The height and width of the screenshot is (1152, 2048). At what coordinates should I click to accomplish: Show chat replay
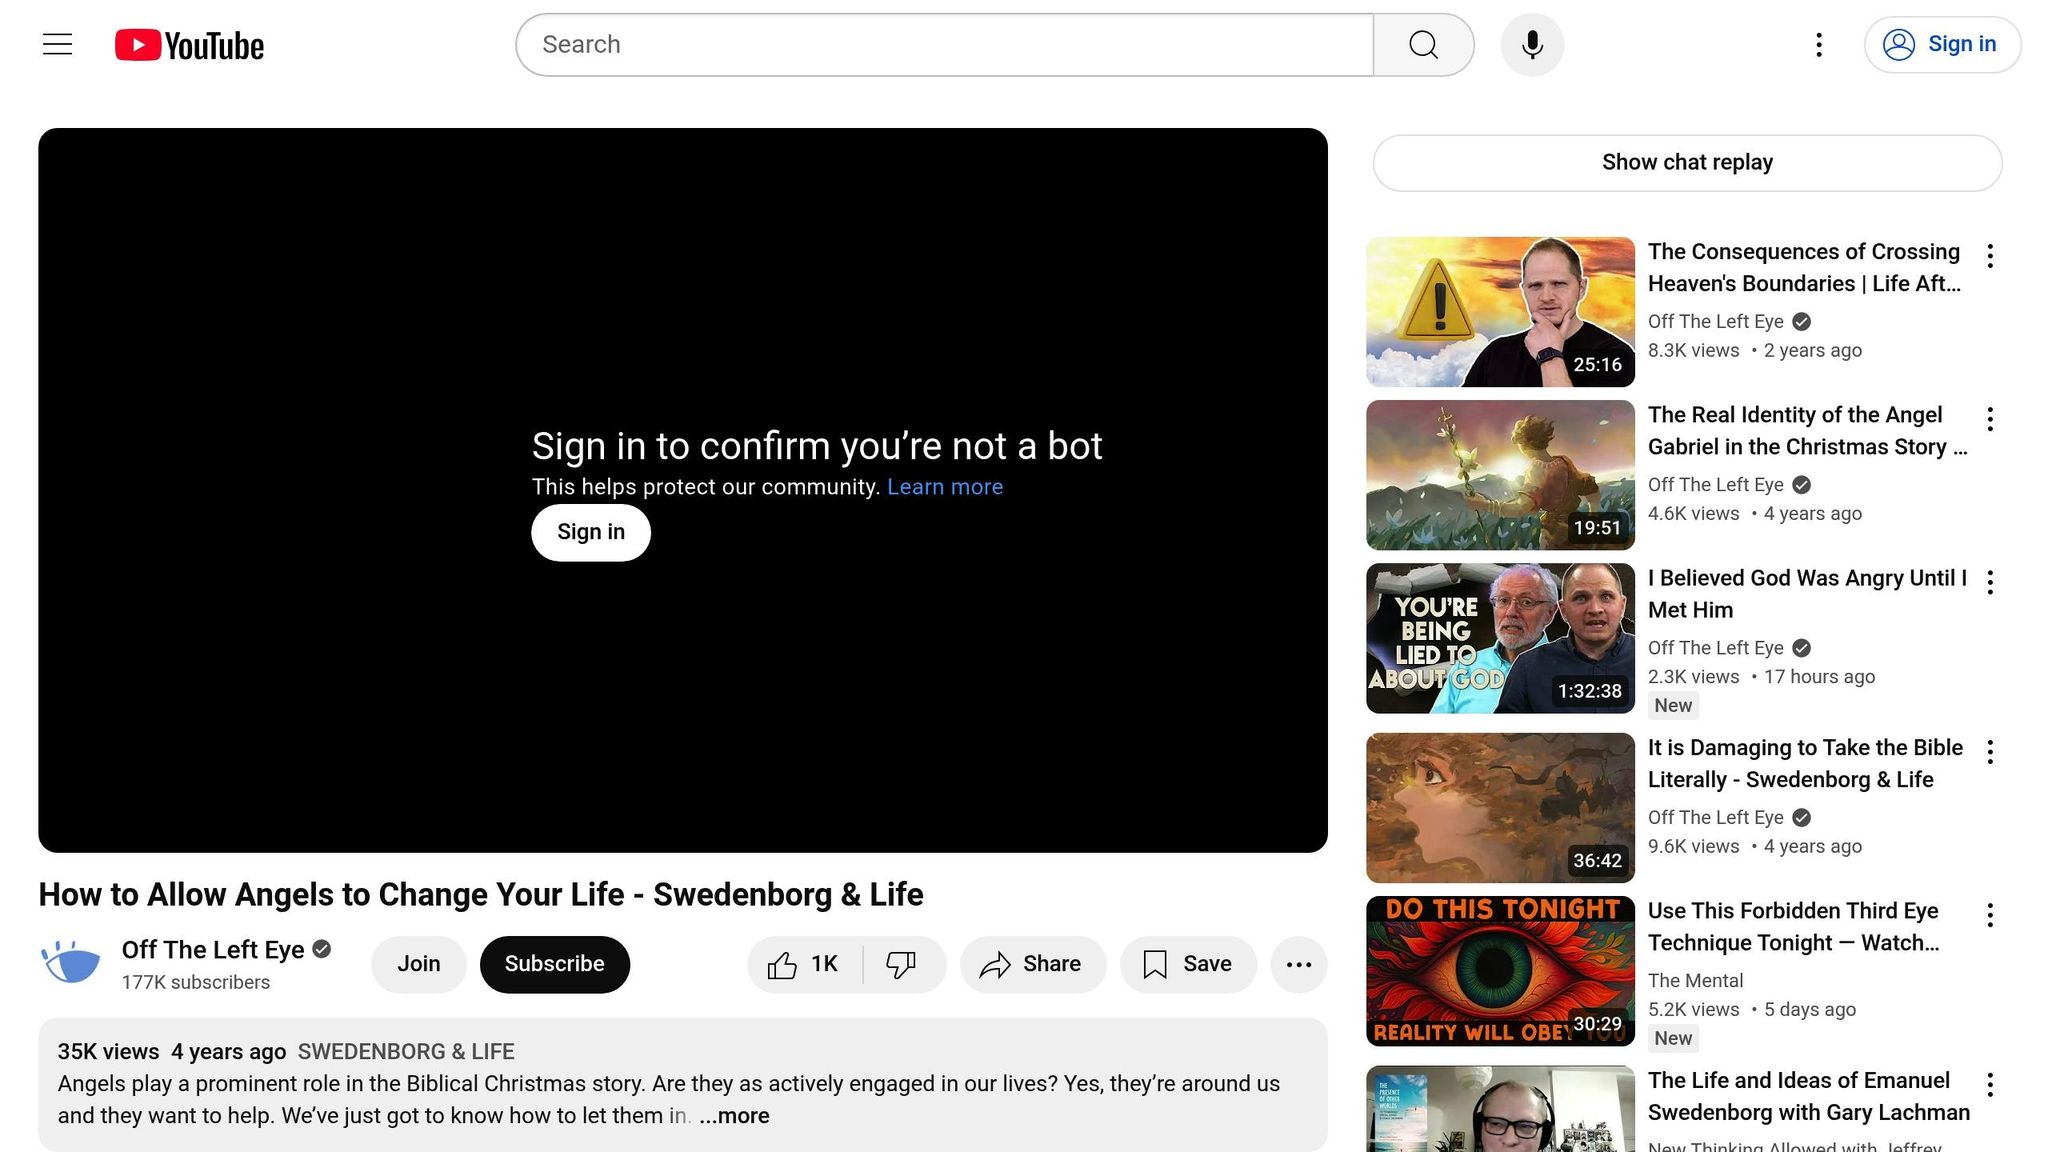pos(1687,163)
